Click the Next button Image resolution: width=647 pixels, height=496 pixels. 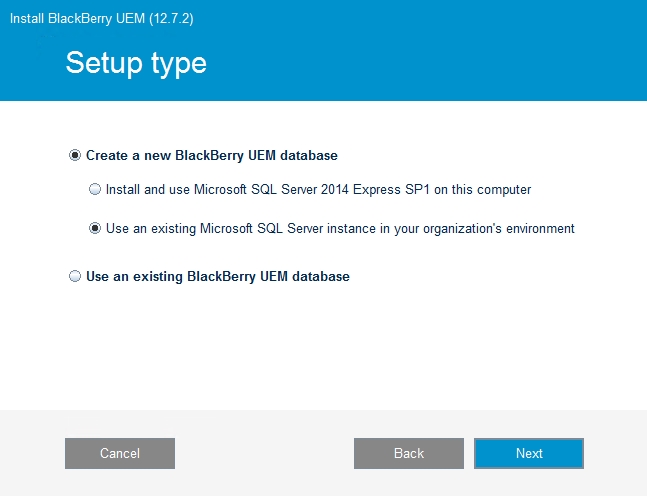[528, 453]
